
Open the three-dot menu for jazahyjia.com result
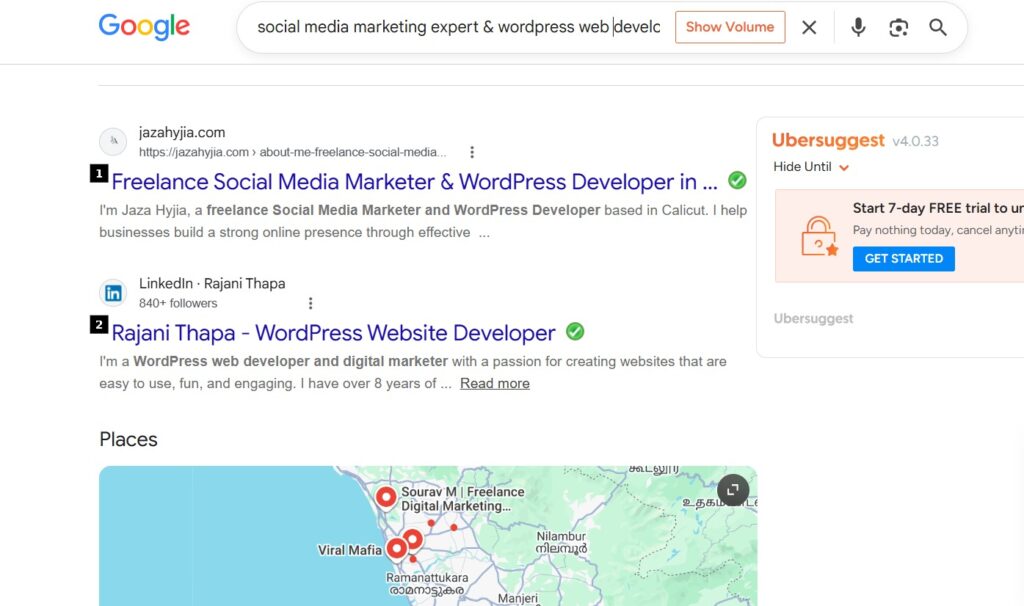[472, 152]
